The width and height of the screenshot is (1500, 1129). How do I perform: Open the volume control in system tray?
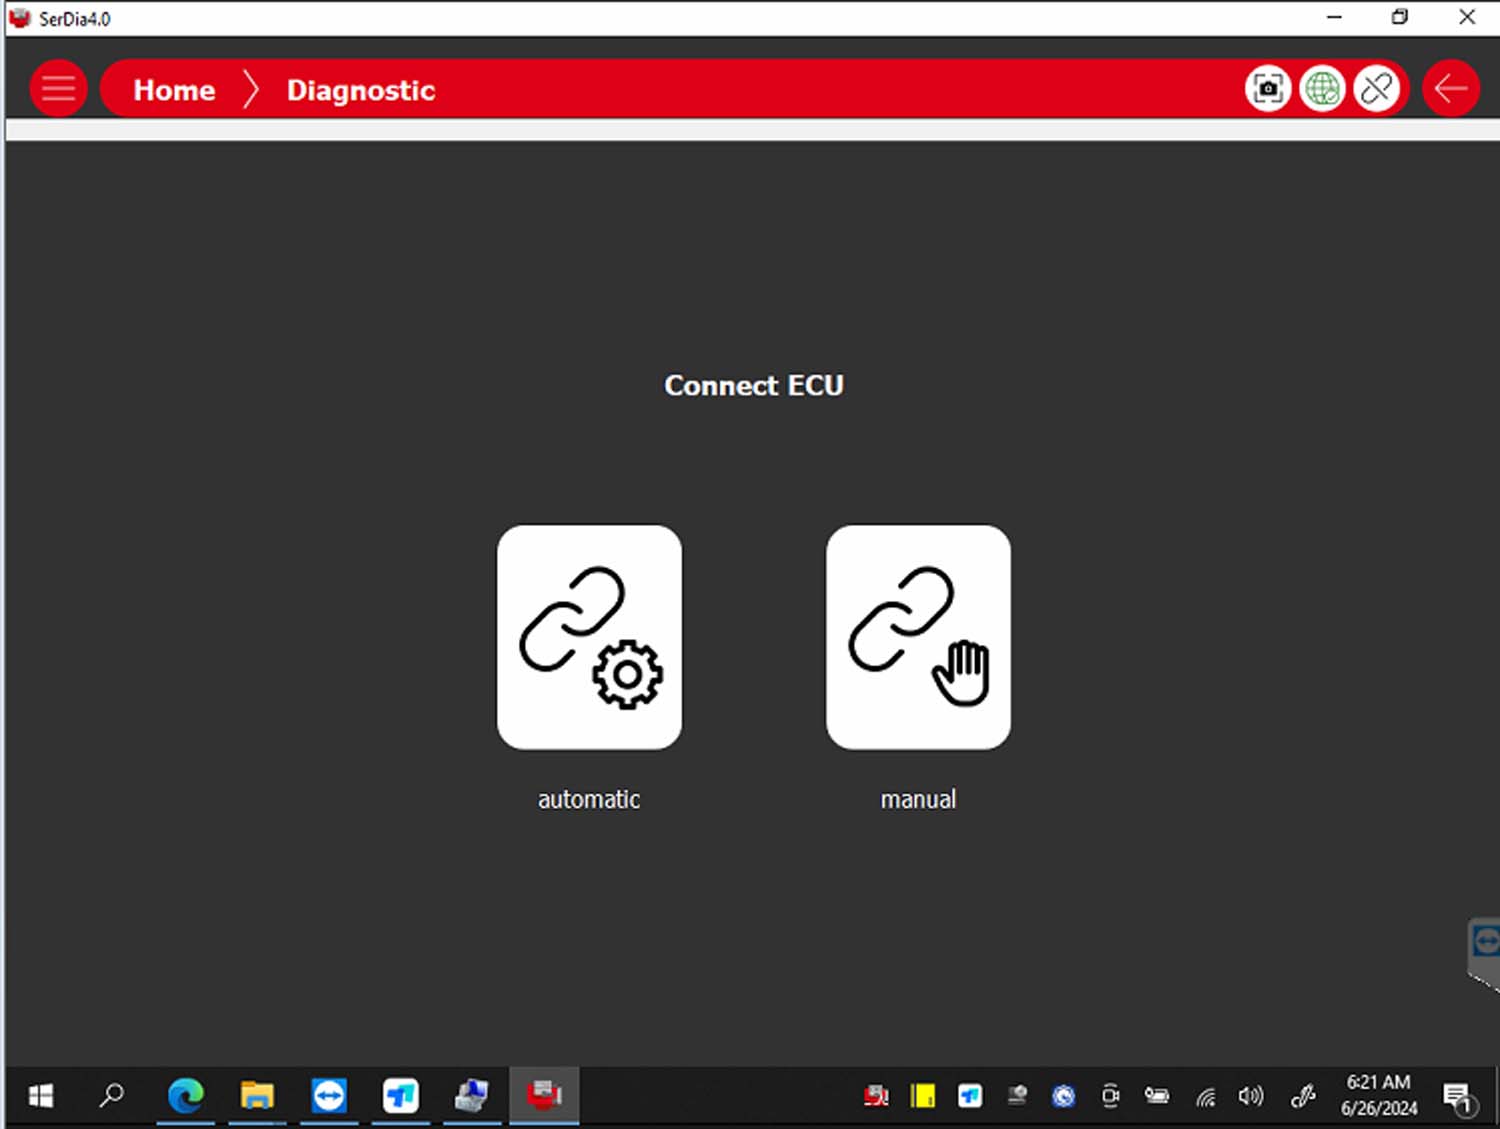tap(1250, 1097)
